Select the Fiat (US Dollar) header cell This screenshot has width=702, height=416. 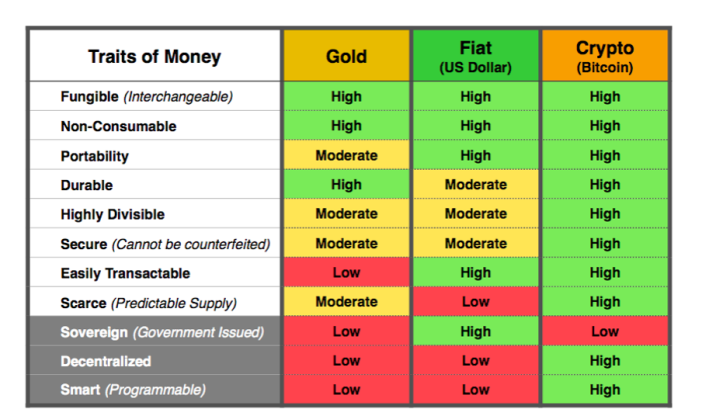tap(475, 56)
